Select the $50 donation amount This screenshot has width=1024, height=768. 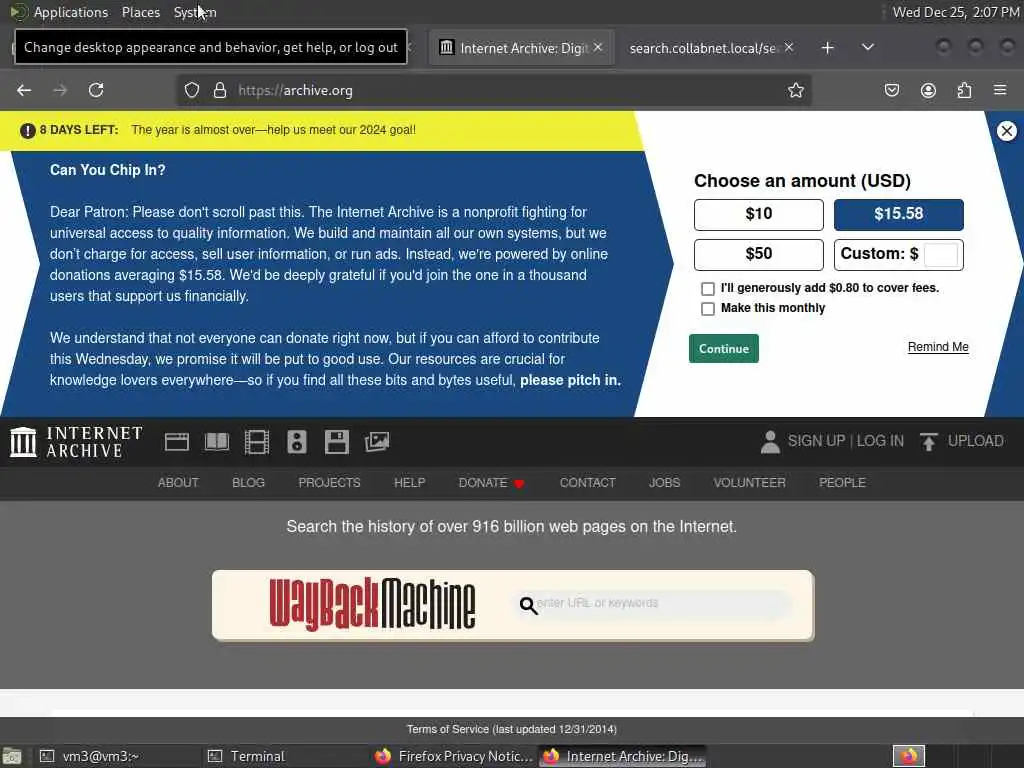(758, 254)
